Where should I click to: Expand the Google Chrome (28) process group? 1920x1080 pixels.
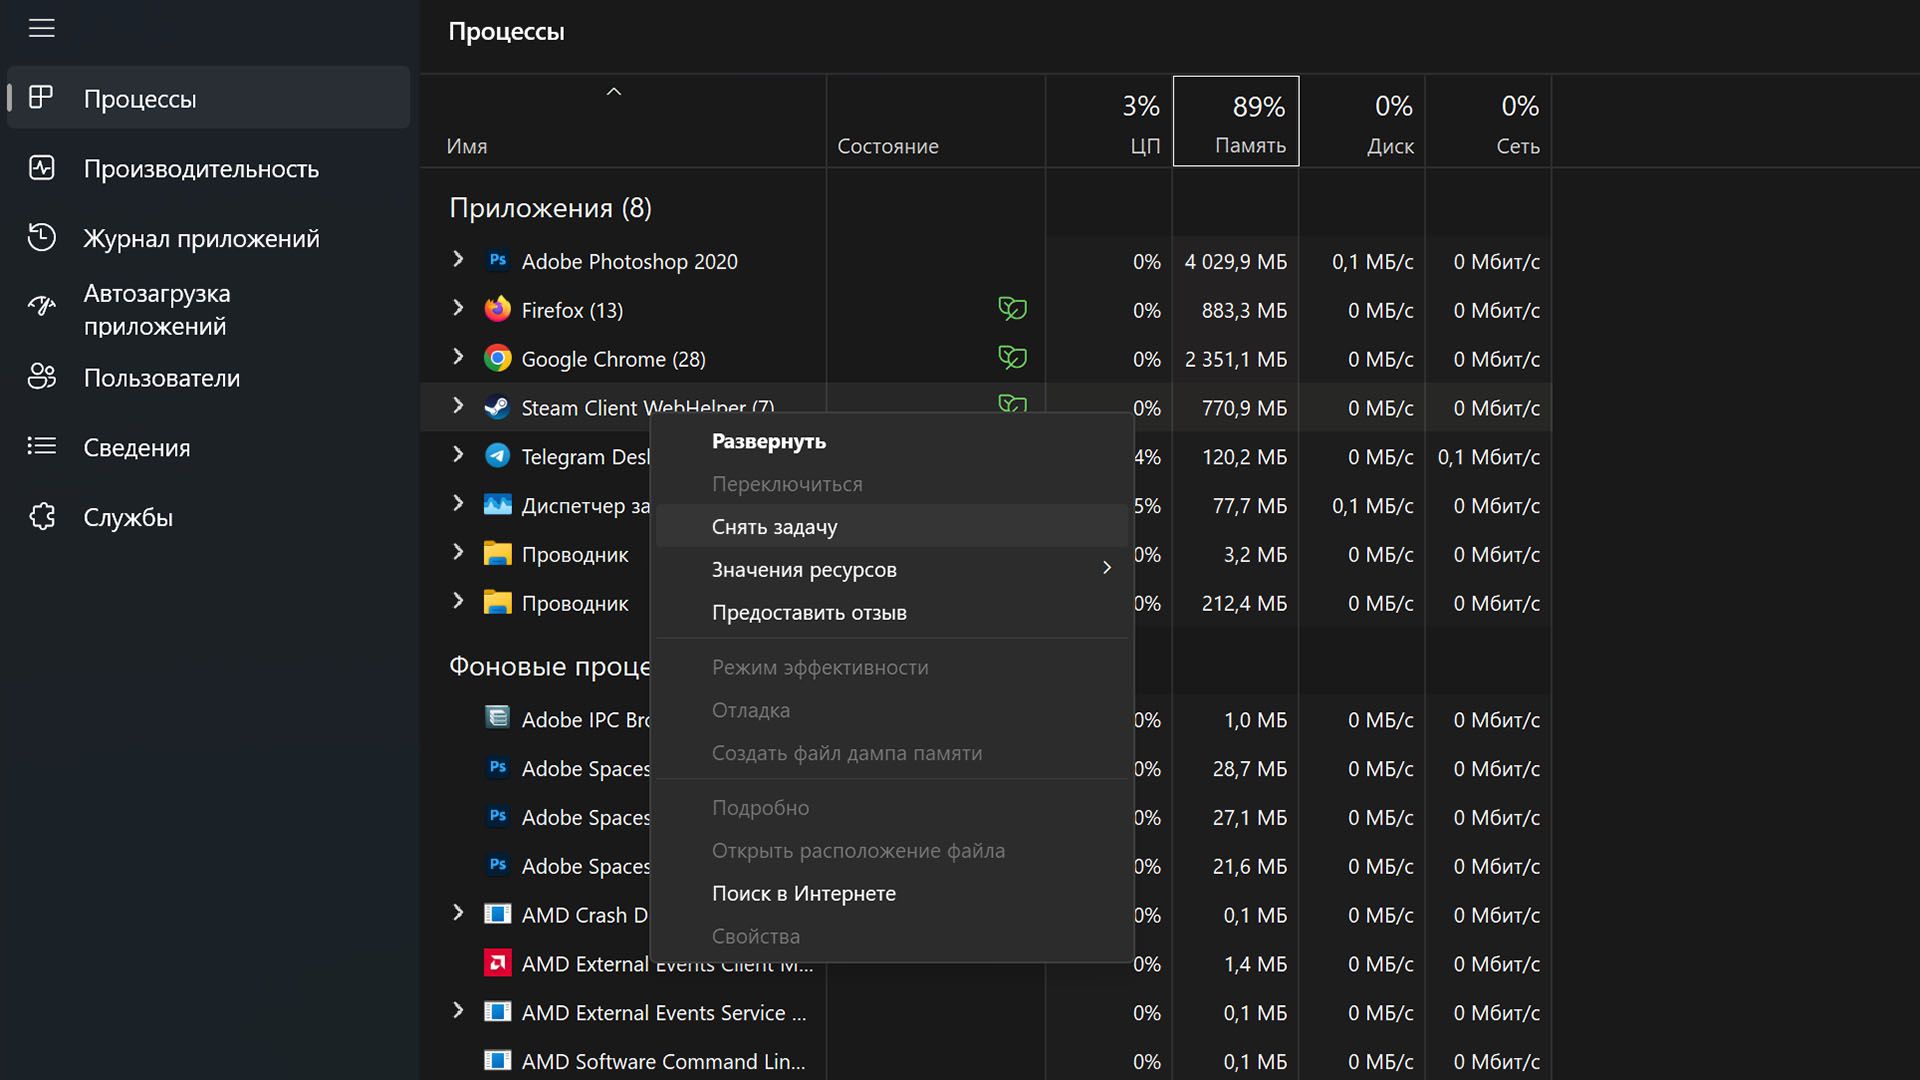coord(458,357)
